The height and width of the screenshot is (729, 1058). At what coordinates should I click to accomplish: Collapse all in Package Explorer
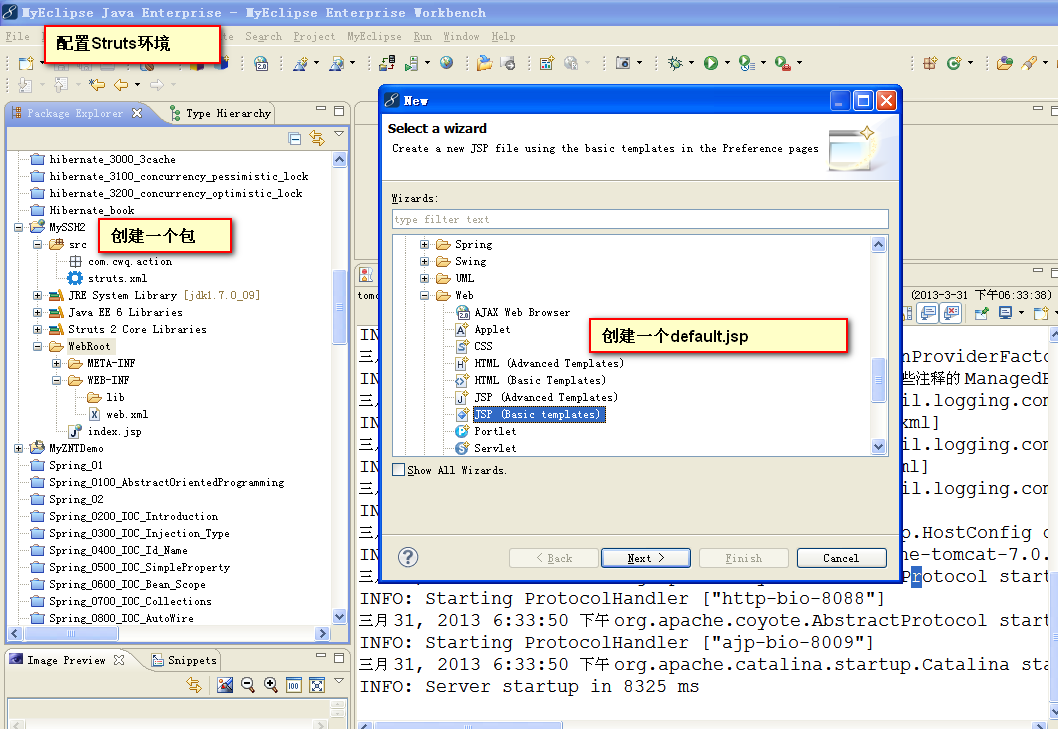[x=295, y=138]
